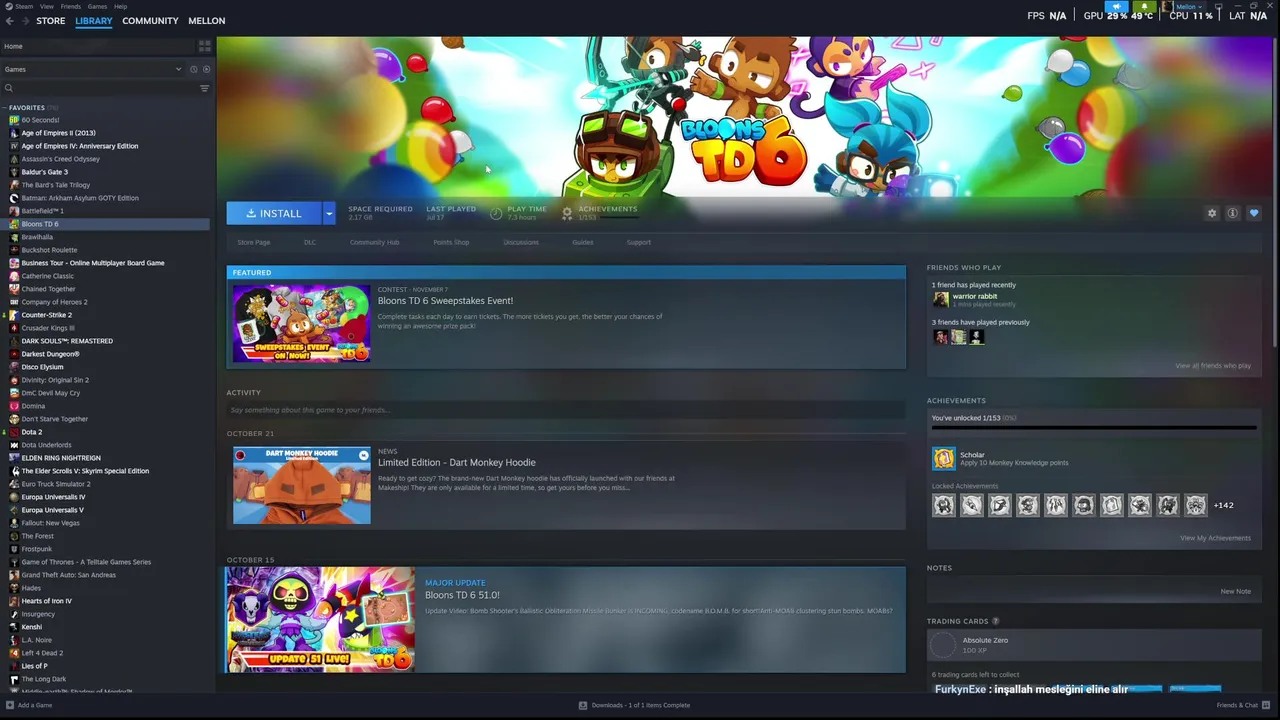Click the Home library button
1280x720 pixels.
tap(100, 46)
